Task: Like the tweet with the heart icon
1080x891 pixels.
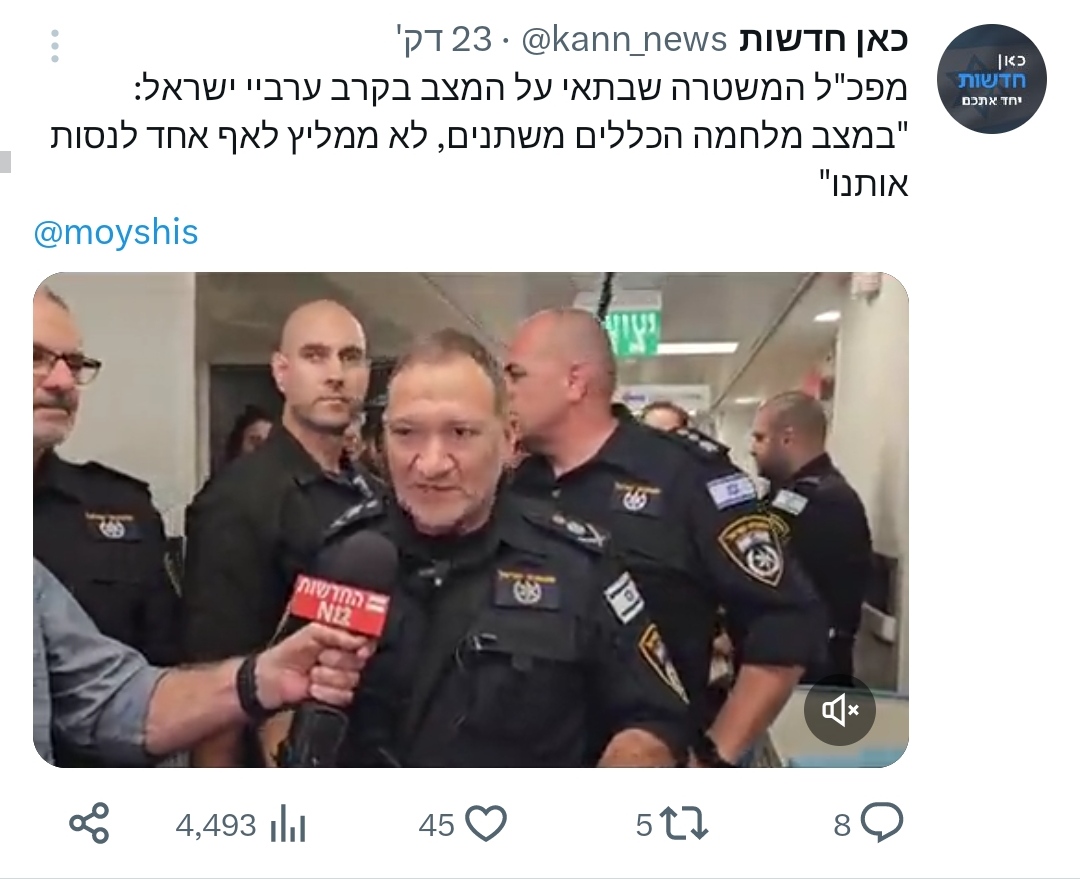Action: pos(486,824)
